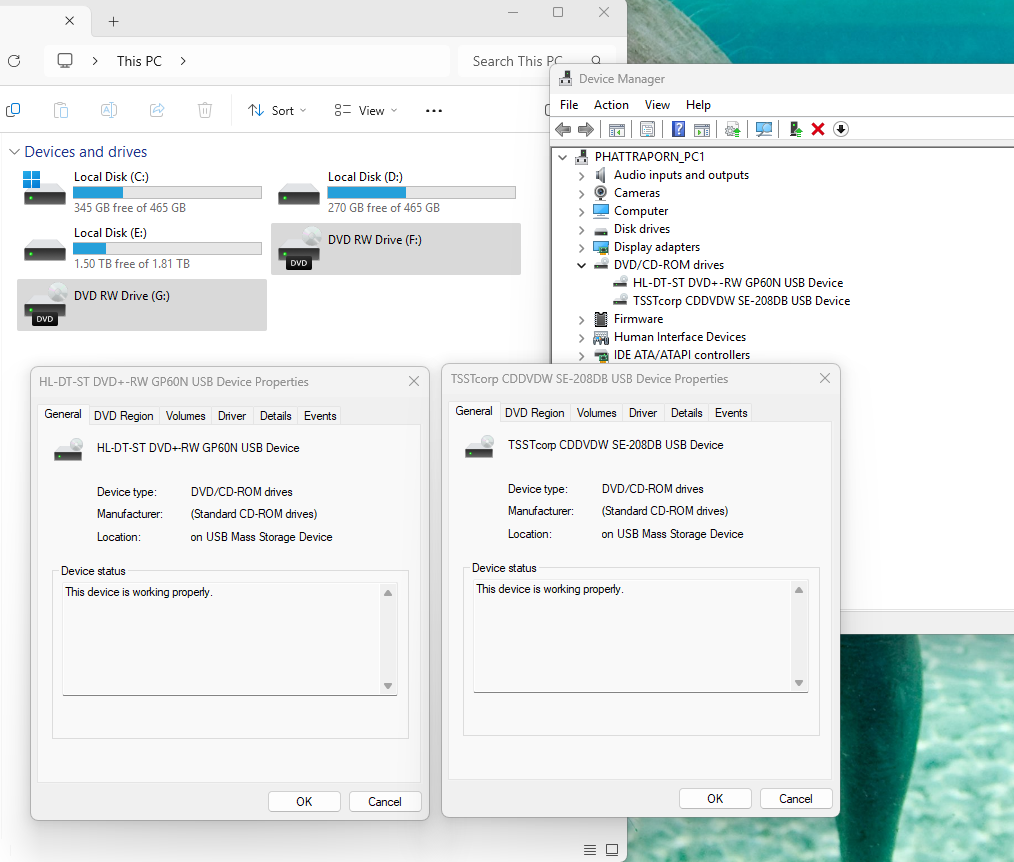Image resolution: width=1014 pixels, height=862 pixels.
Task: Click Cancel in TSSTcorp properties dialog
Action: [796, 799]
